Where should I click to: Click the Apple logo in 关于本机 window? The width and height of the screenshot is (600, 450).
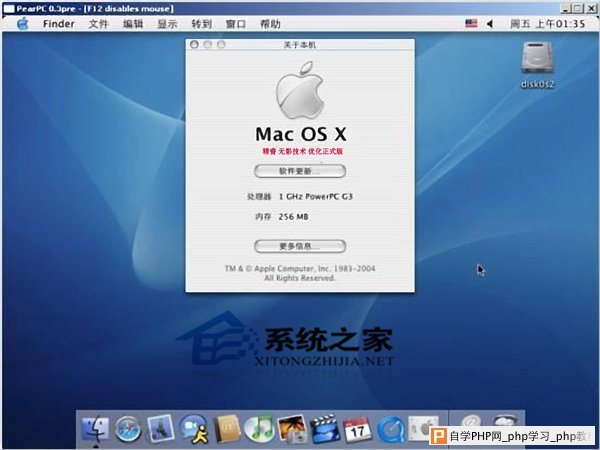pyautogui.click(x=300, y=90)
